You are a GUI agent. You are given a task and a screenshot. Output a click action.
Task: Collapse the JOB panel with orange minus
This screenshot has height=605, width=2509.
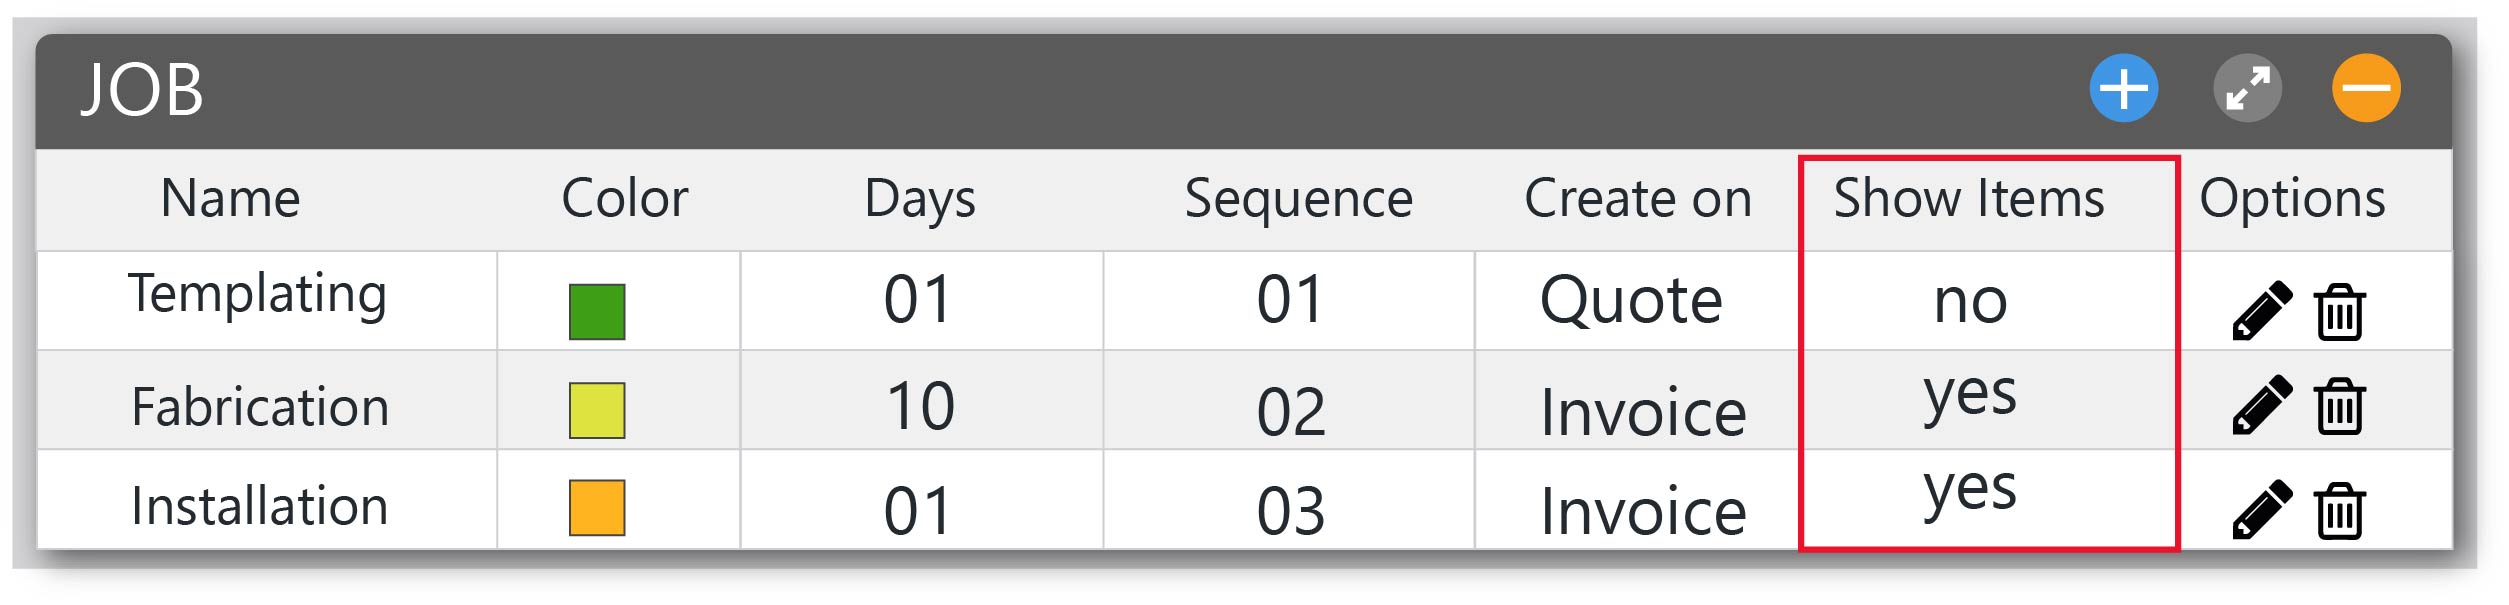2366,88
